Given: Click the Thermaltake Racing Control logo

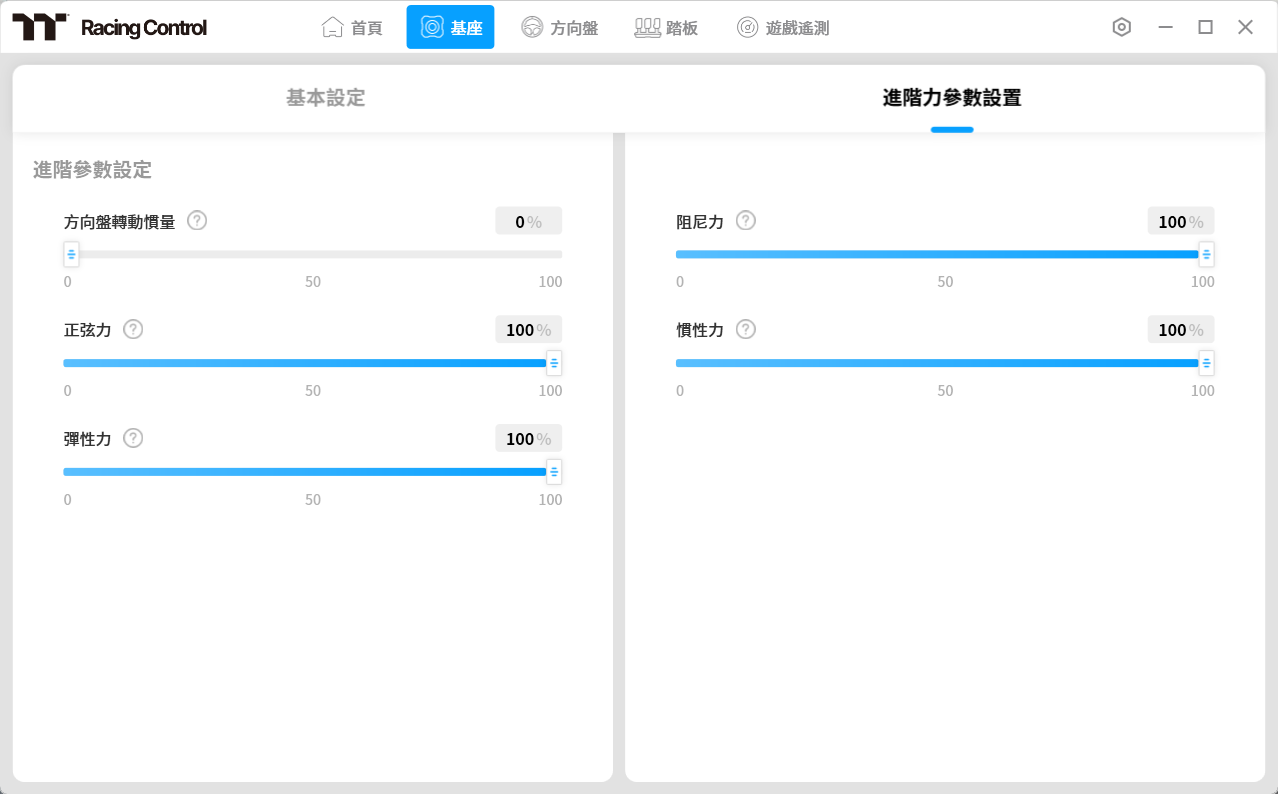Looking at the screenshot, I should click(x=109, y=27).
